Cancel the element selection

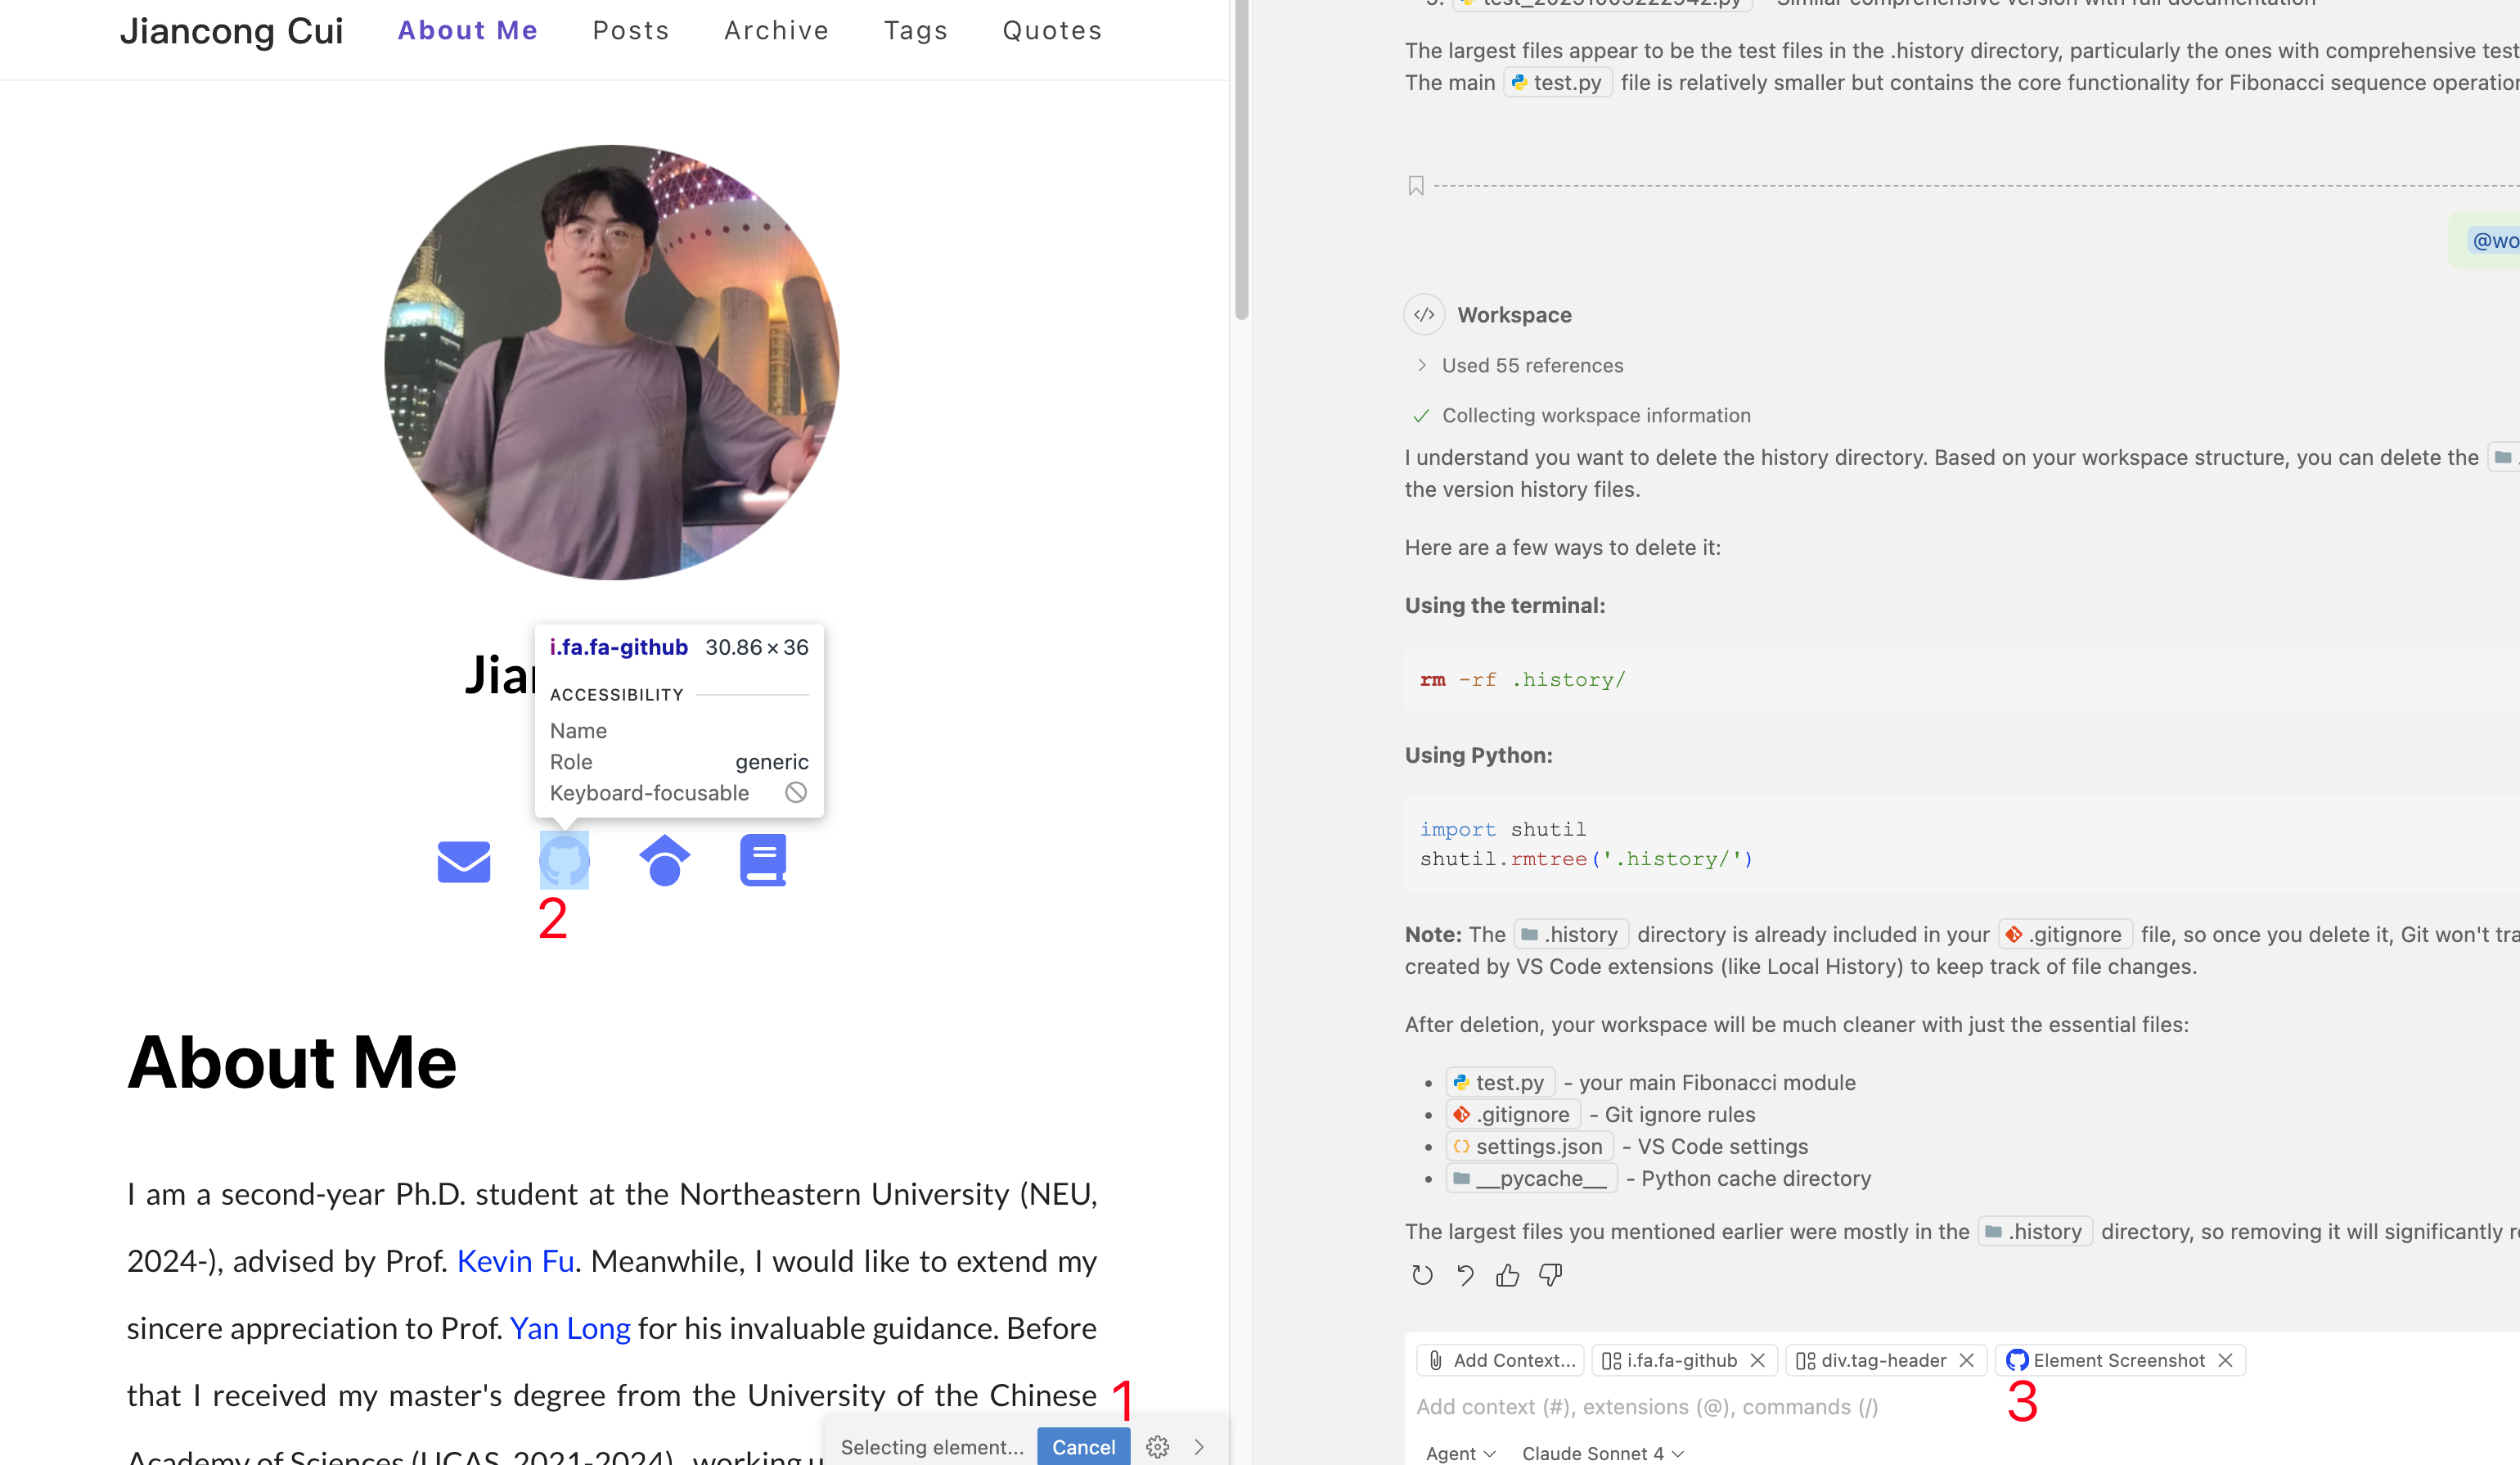[1083, 1447]
